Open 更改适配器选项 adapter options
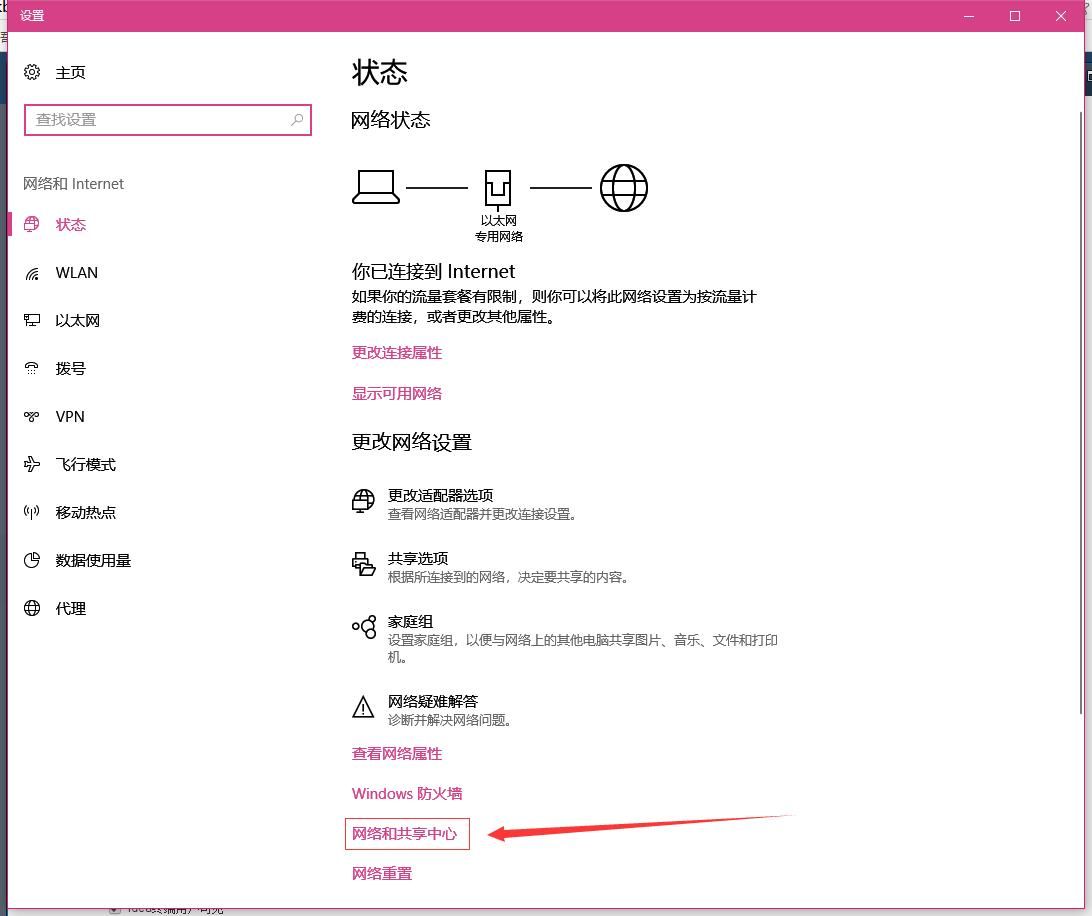This screenshot has height=916, width=1092. pos(440,496)
